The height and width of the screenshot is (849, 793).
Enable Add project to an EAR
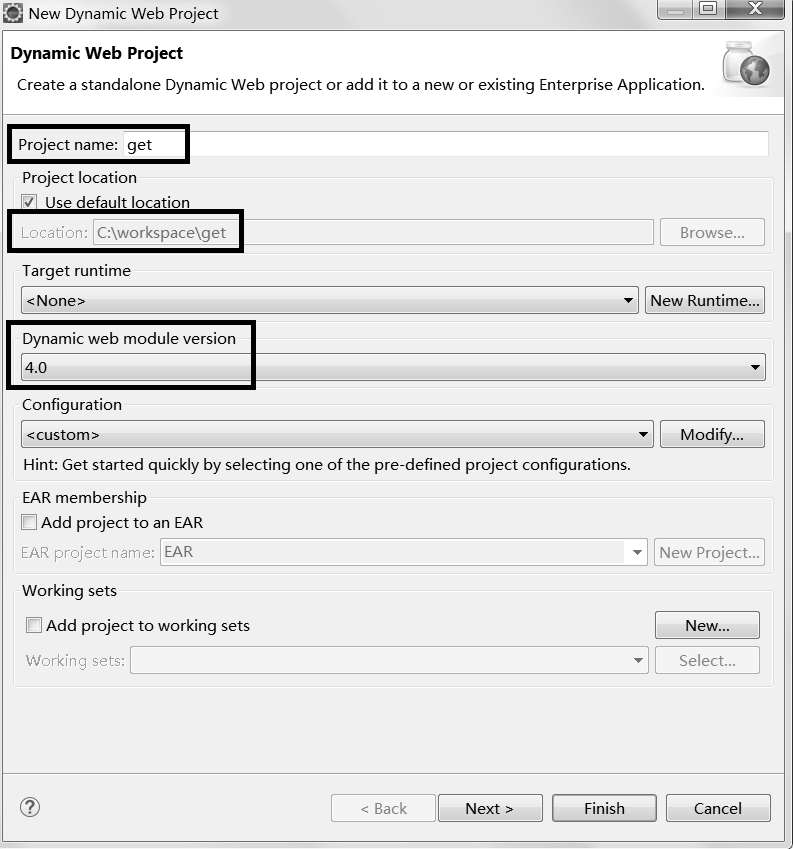point(29,522)
